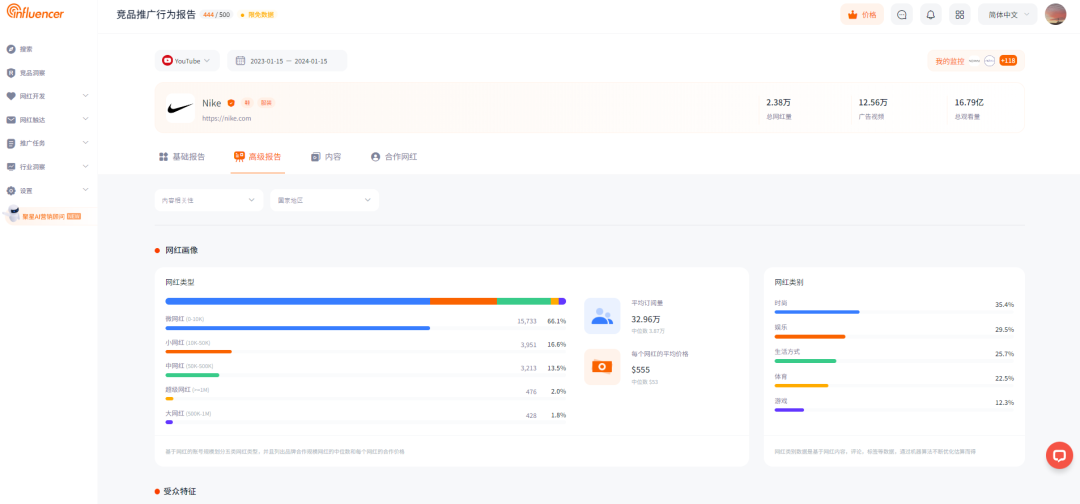
Task: Click the circular brand avatar in 我的监控
Action: pyautogui.click(x=990, y=61)
